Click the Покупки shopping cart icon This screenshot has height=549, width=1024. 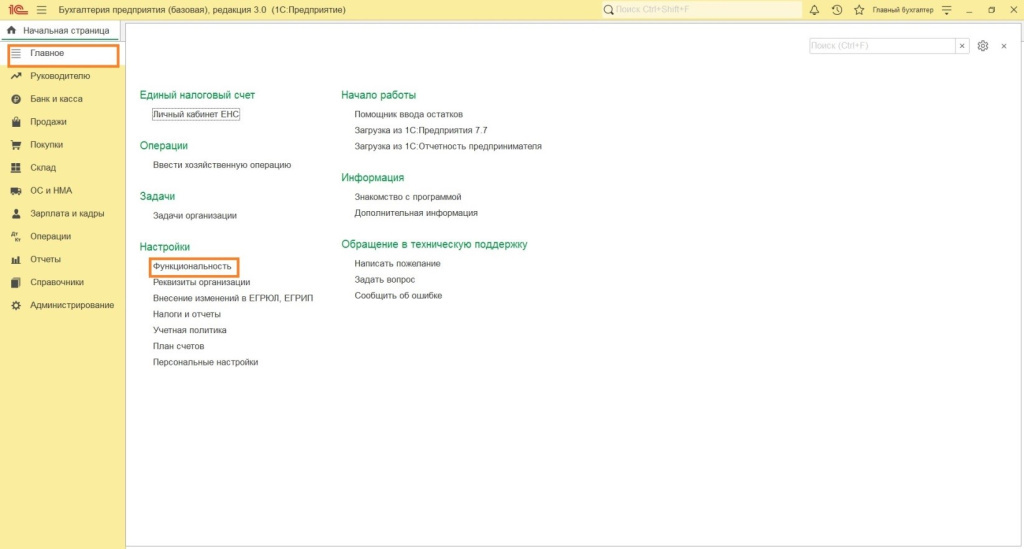pos(16,145)
